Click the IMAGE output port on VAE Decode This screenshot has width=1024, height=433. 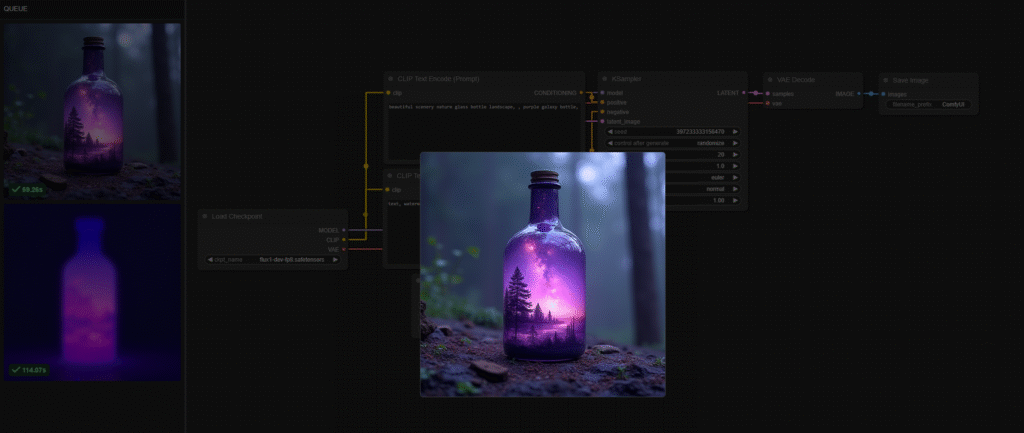point(858,93)
